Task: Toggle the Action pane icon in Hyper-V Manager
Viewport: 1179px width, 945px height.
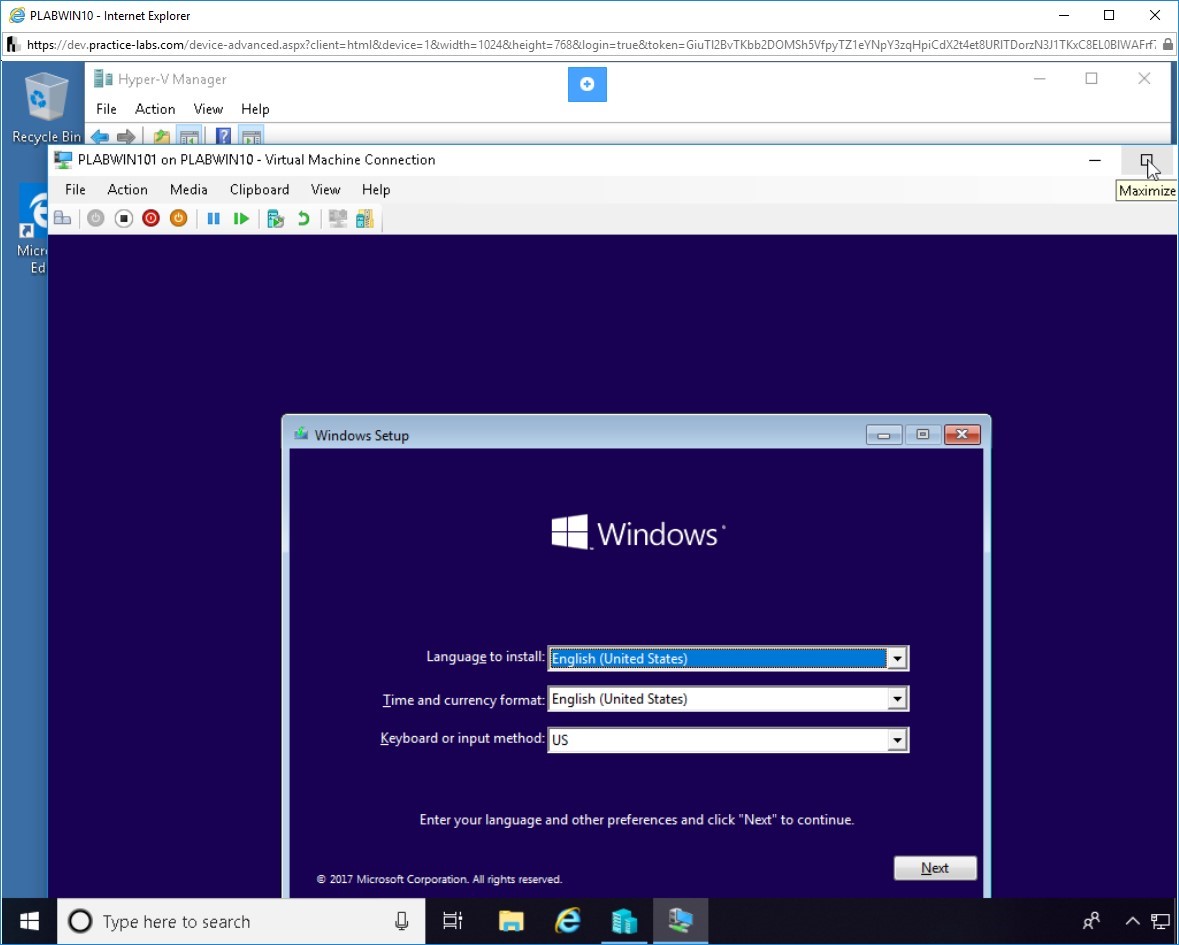Action: (251, 137)
